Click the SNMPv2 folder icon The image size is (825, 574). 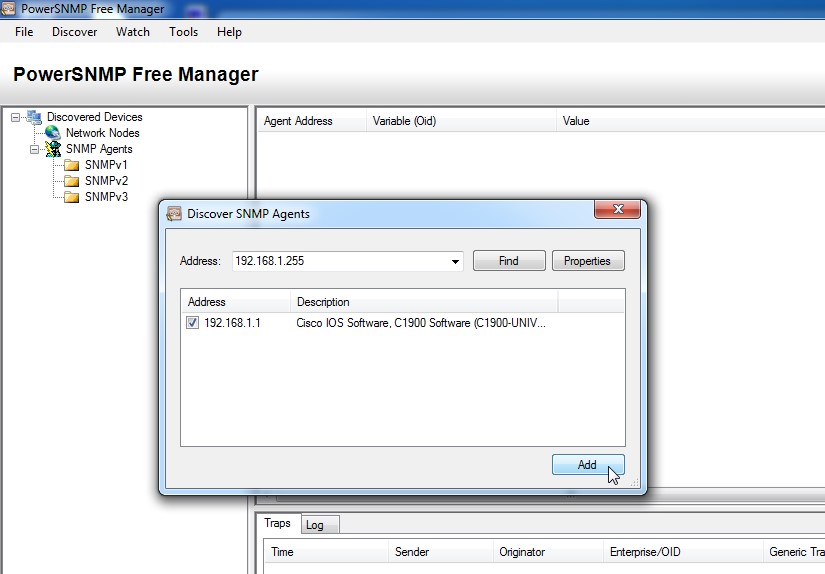[x=71, y=181]
